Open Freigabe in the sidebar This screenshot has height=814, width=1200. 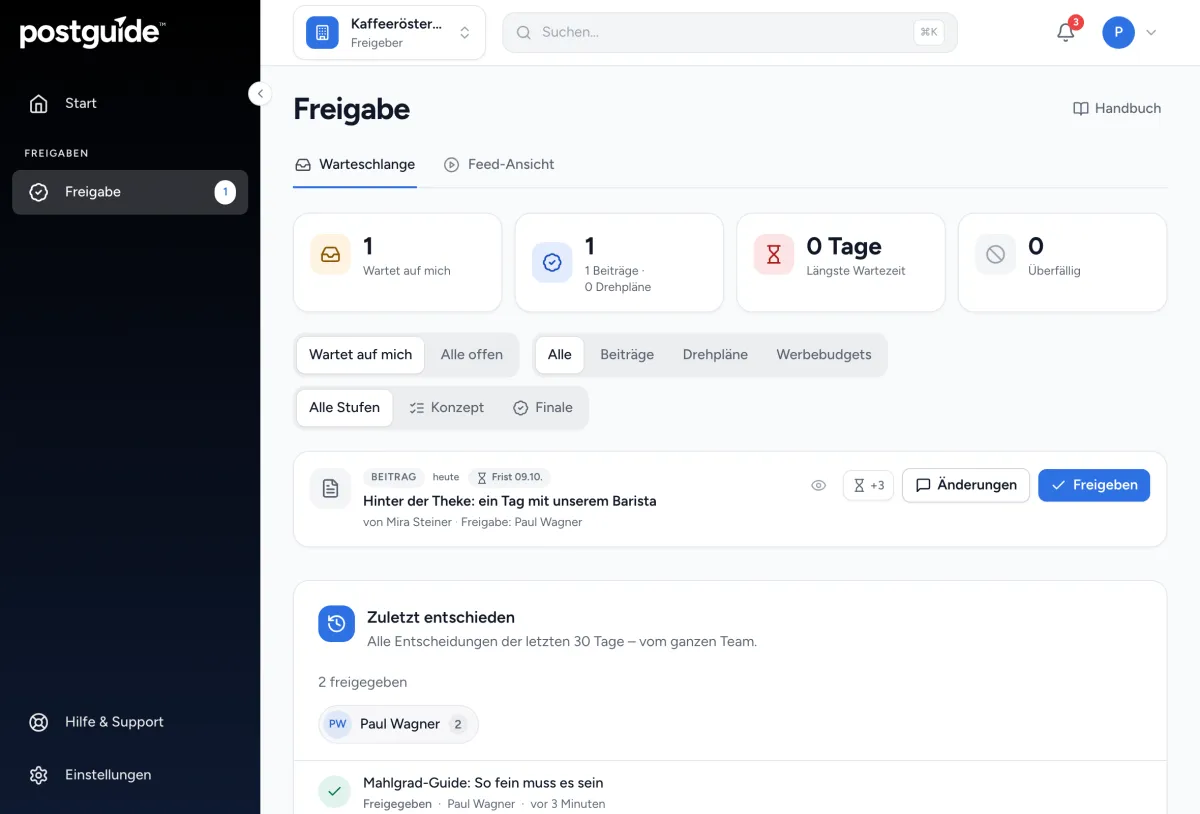click(130, 192)
